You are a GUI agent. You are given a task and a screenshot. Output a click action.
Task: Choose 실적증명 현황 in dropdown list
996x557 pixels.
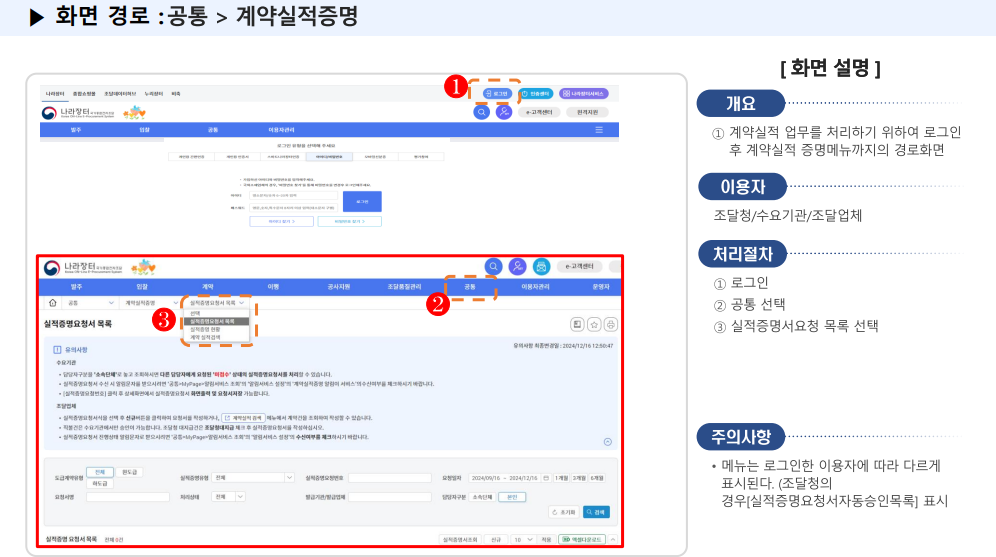coord(216,330)
